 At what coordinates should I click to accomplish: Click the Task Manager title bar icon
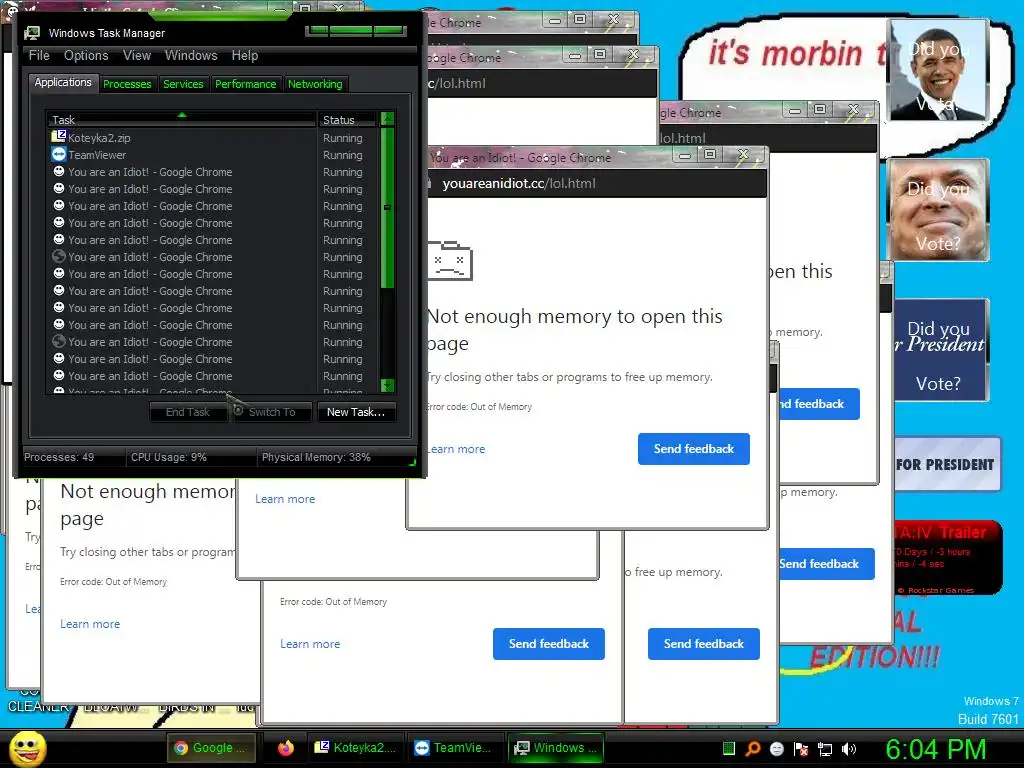pos(32,33)
